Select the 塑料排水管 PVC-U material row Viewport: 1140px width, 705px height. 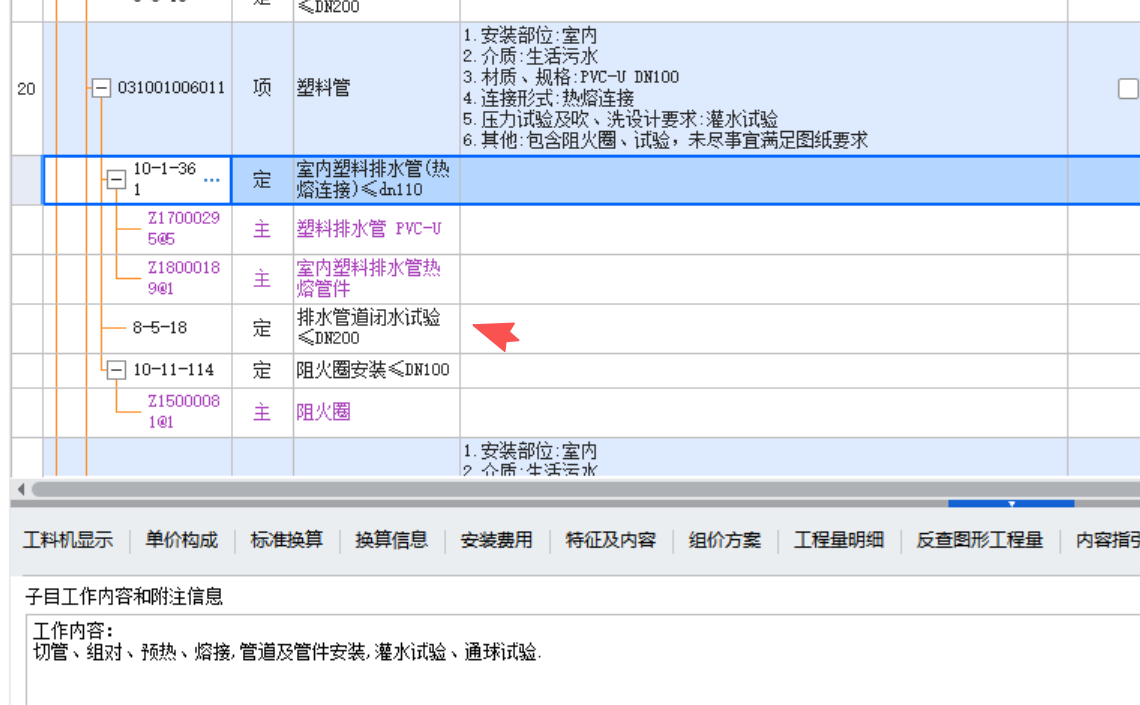pos(372,229)
